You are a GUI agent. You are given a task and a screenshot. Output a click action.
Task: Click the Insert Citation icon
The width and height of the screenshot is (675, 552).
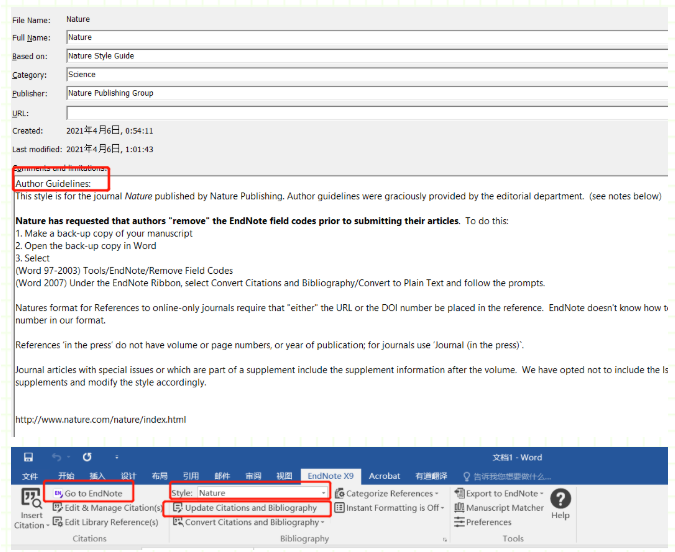point(31,499)
